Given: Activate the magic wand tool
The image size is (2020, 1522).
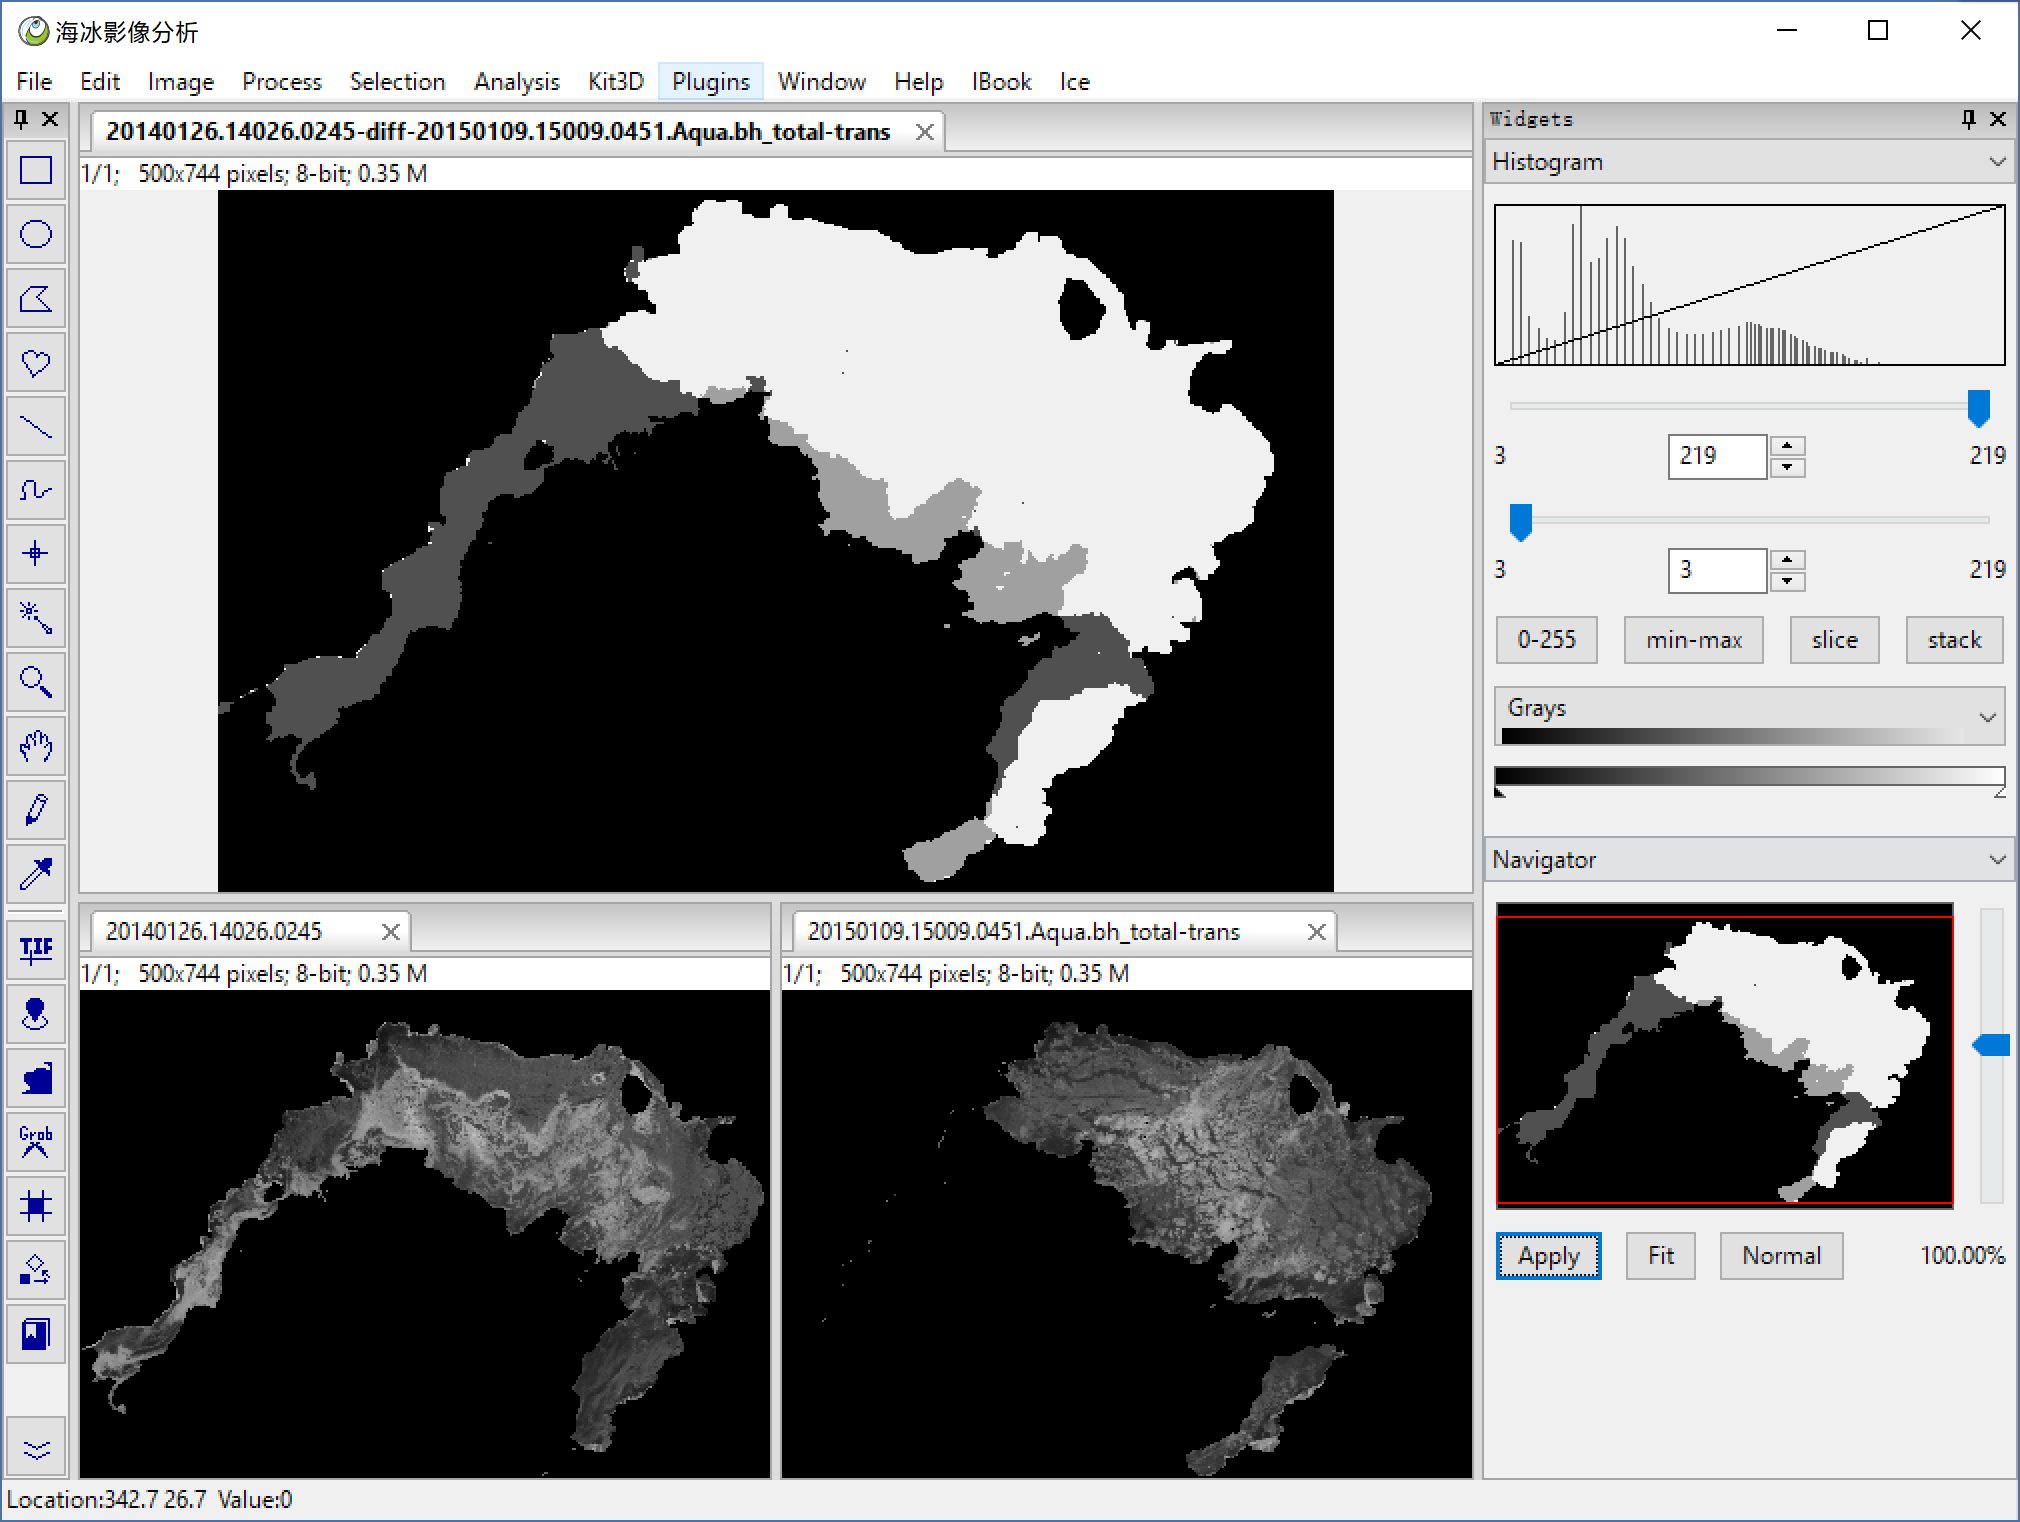Looking at the screenshot, I should click(36, 618).
